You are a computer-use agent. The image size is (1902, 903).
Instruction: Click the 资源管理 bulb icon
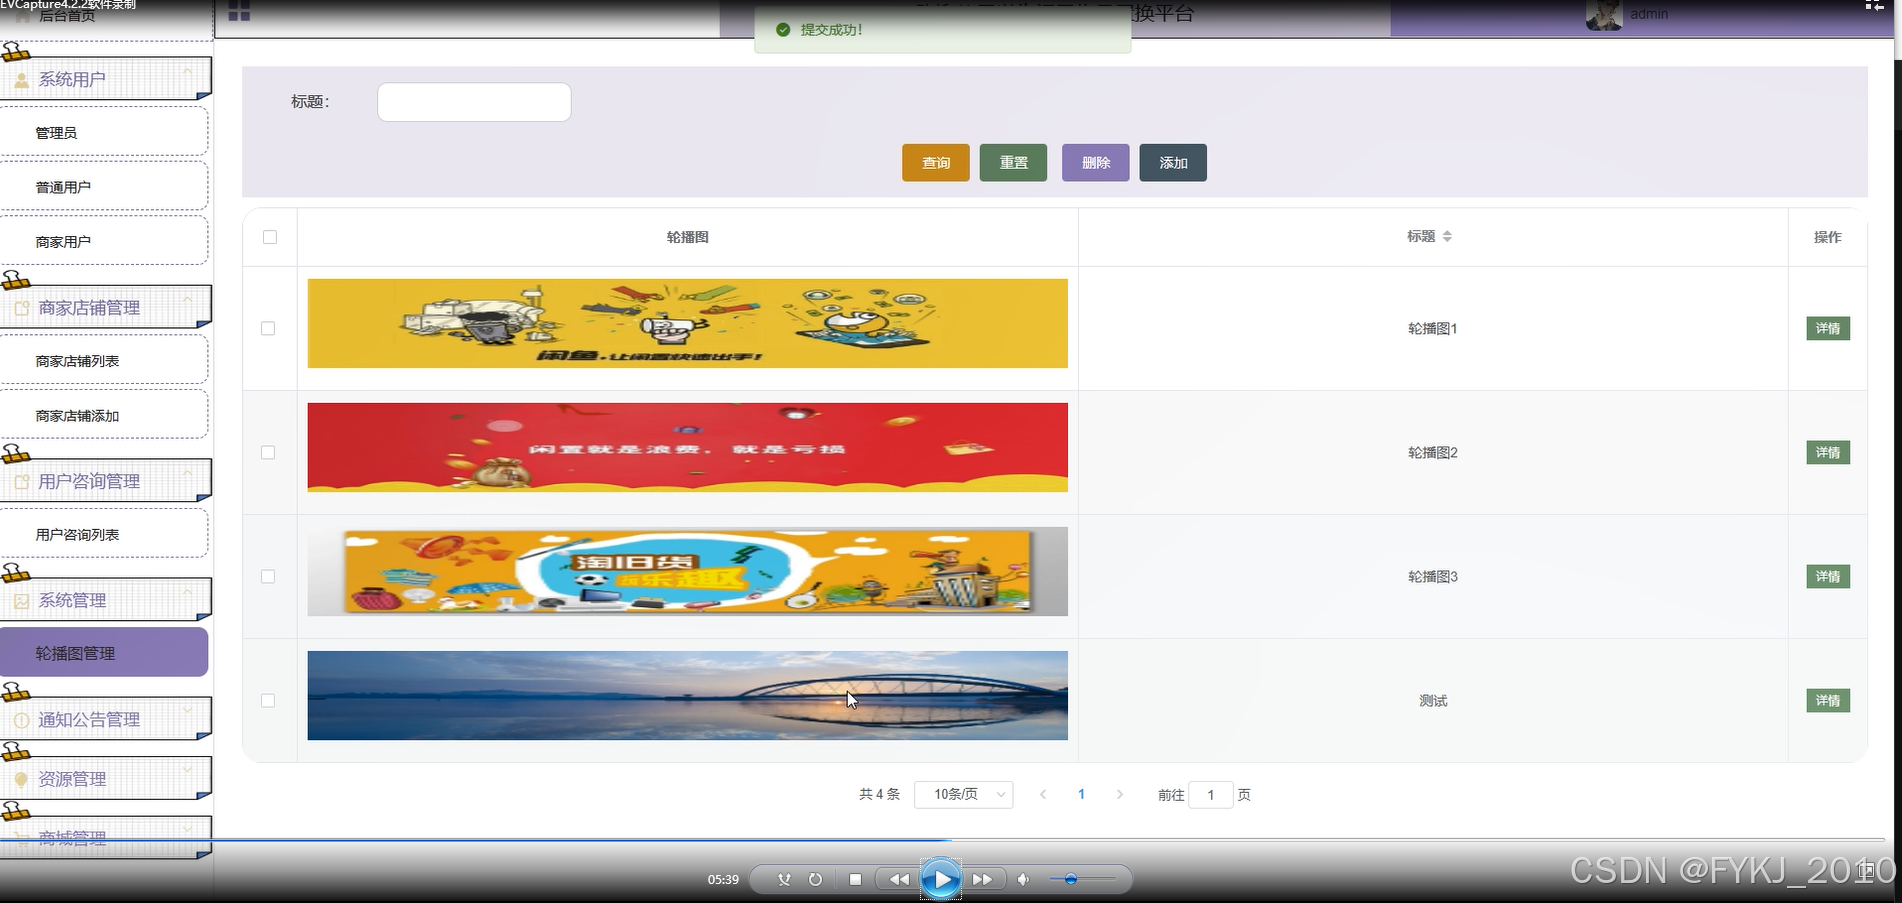[21, 779]
